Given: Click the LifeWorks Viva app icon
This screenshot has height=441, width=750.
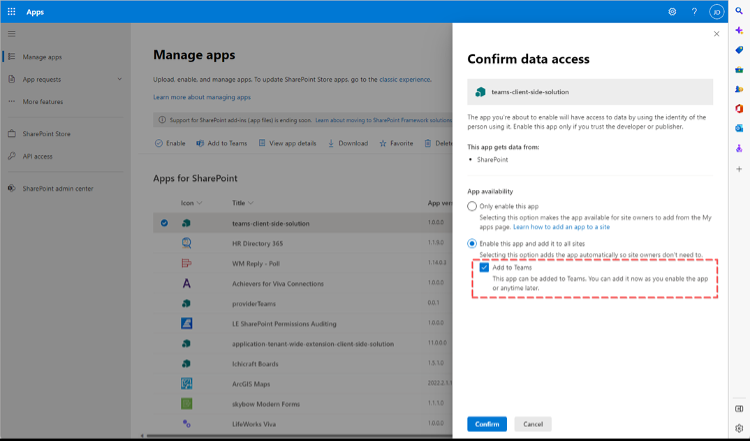Looking at the screenshot, I should [187, 424].
